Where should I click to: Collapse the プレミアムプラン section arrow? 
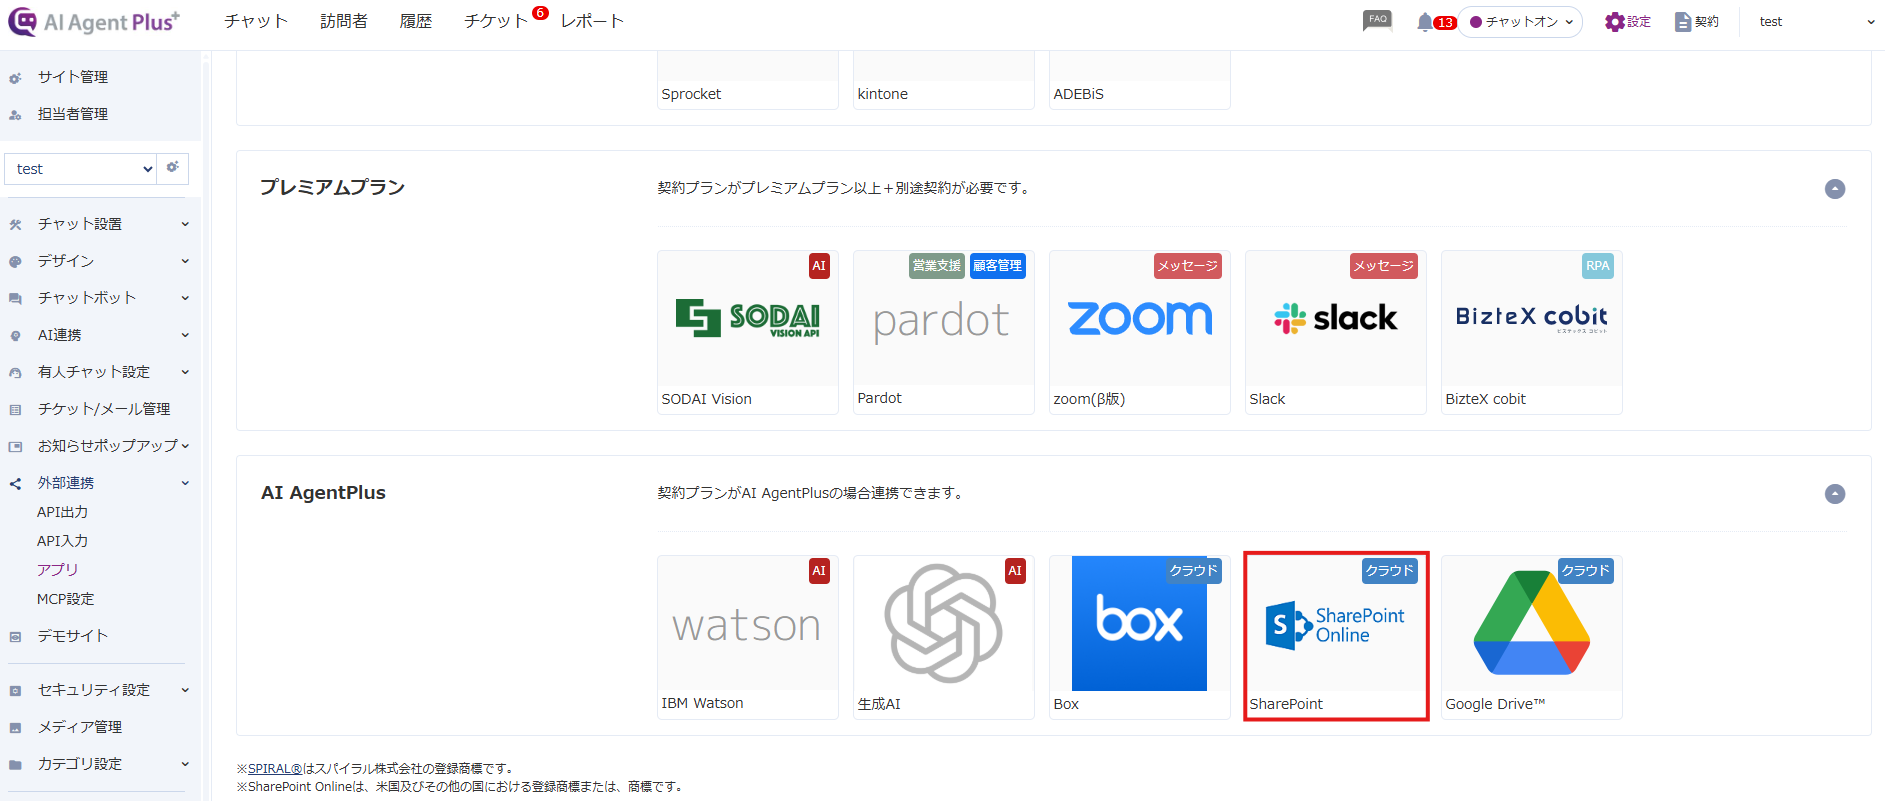[1834, 189]
